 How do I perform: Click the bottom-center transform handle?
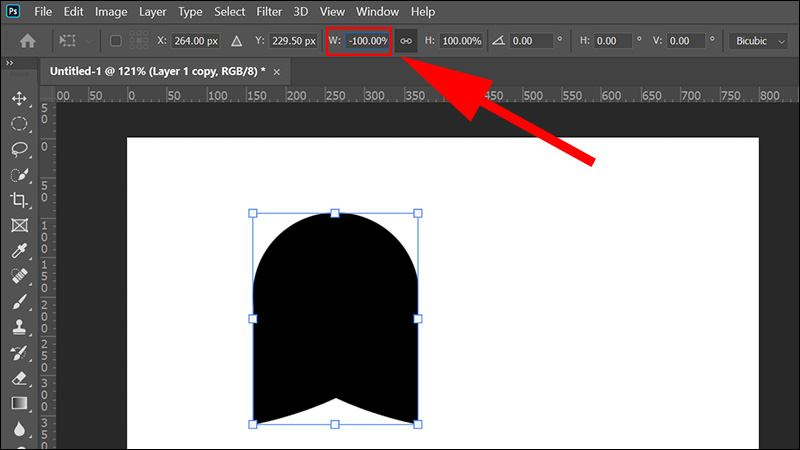[x=335, y=424]
